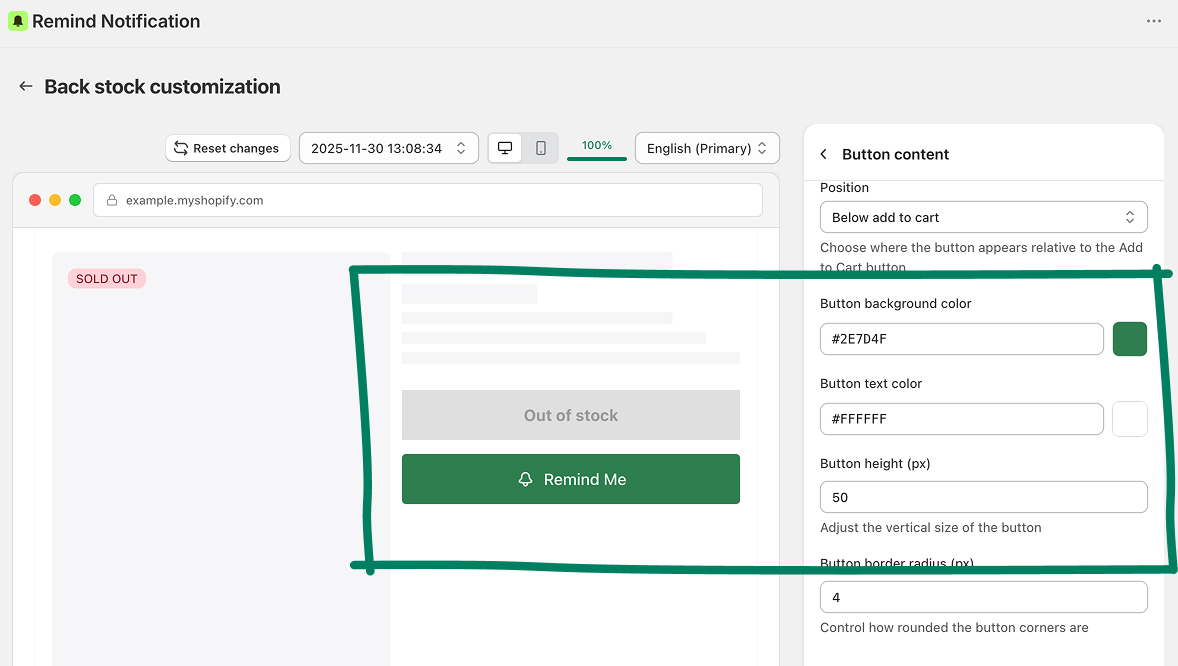Open the English (Primary) language dropdown
The width and height of the screenshot is (1178, 666).
(706, 148)
